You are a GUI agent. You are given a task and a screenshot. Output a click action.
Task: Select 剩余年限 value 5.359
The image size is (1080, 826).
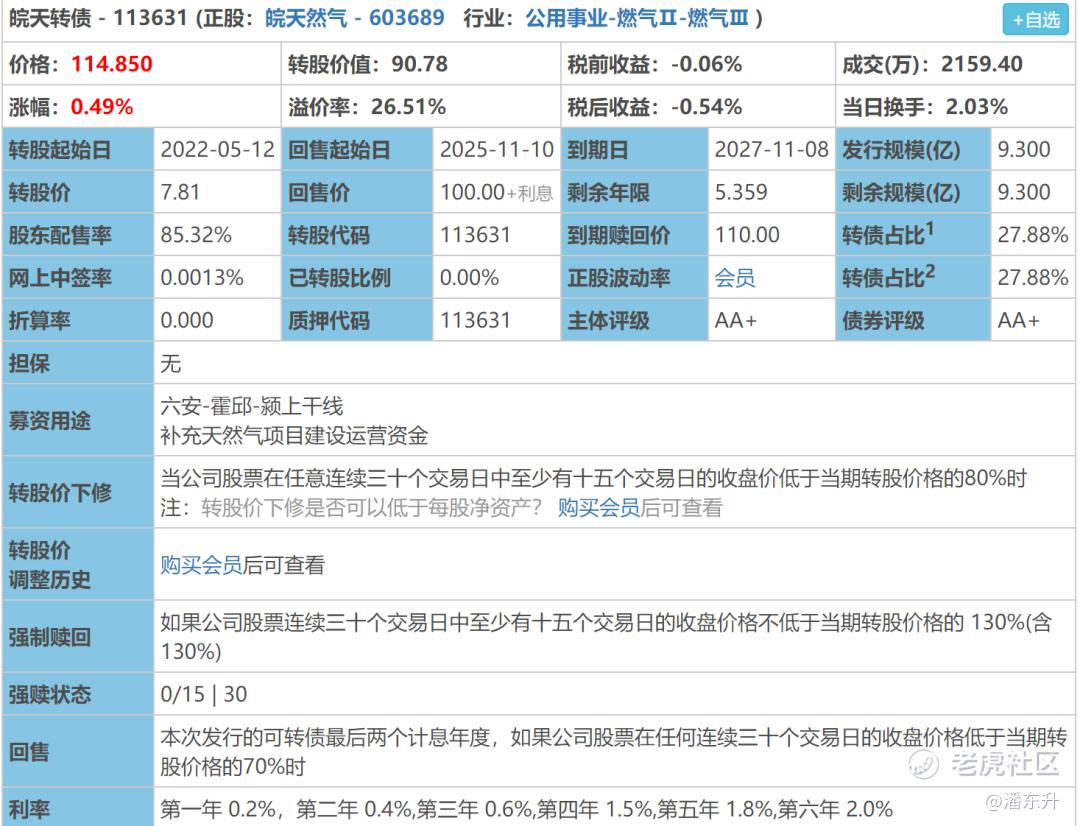coord(741,192)
